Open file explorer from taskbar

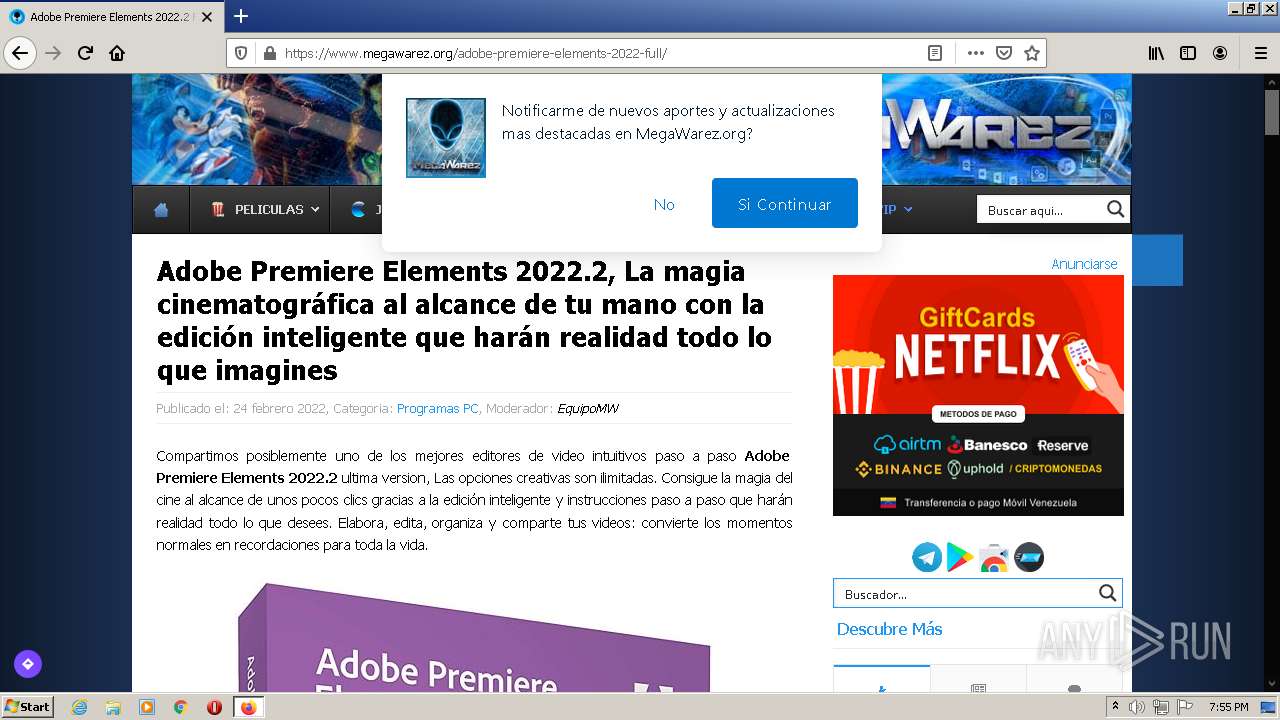[113, 707]
